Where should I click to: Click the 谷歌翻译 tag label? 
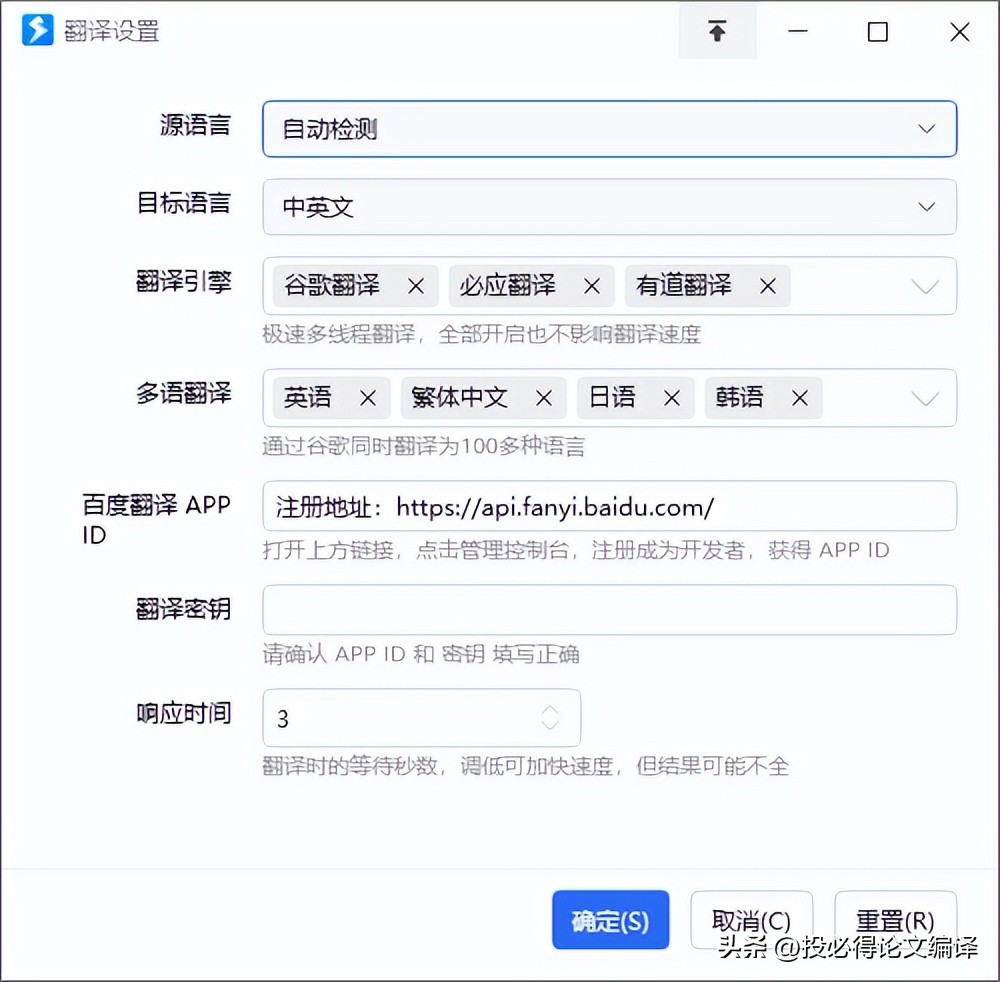[x=332, y=285]
